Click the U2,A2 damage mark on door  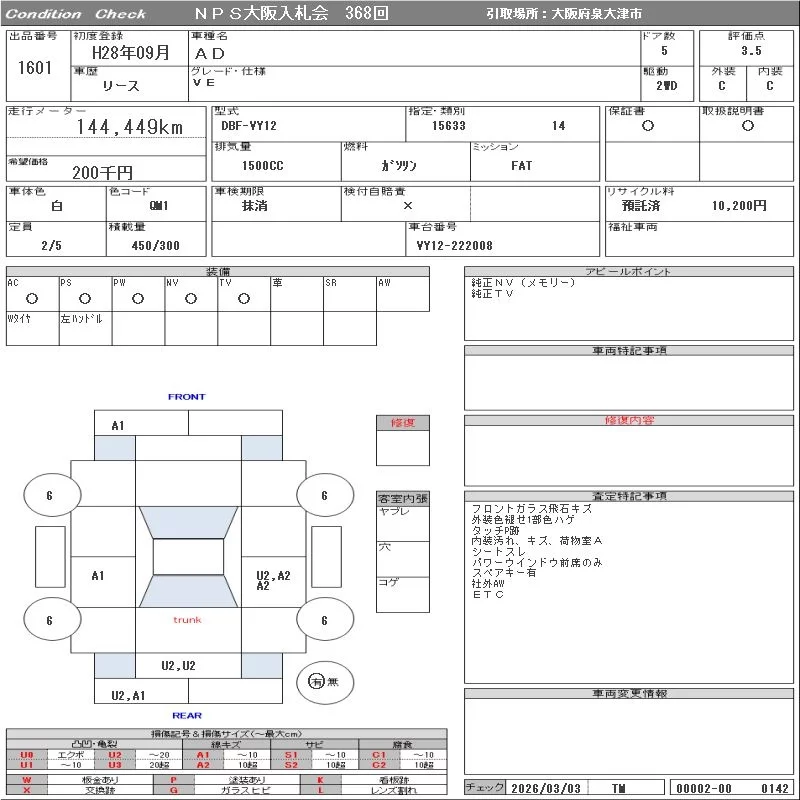273,578
